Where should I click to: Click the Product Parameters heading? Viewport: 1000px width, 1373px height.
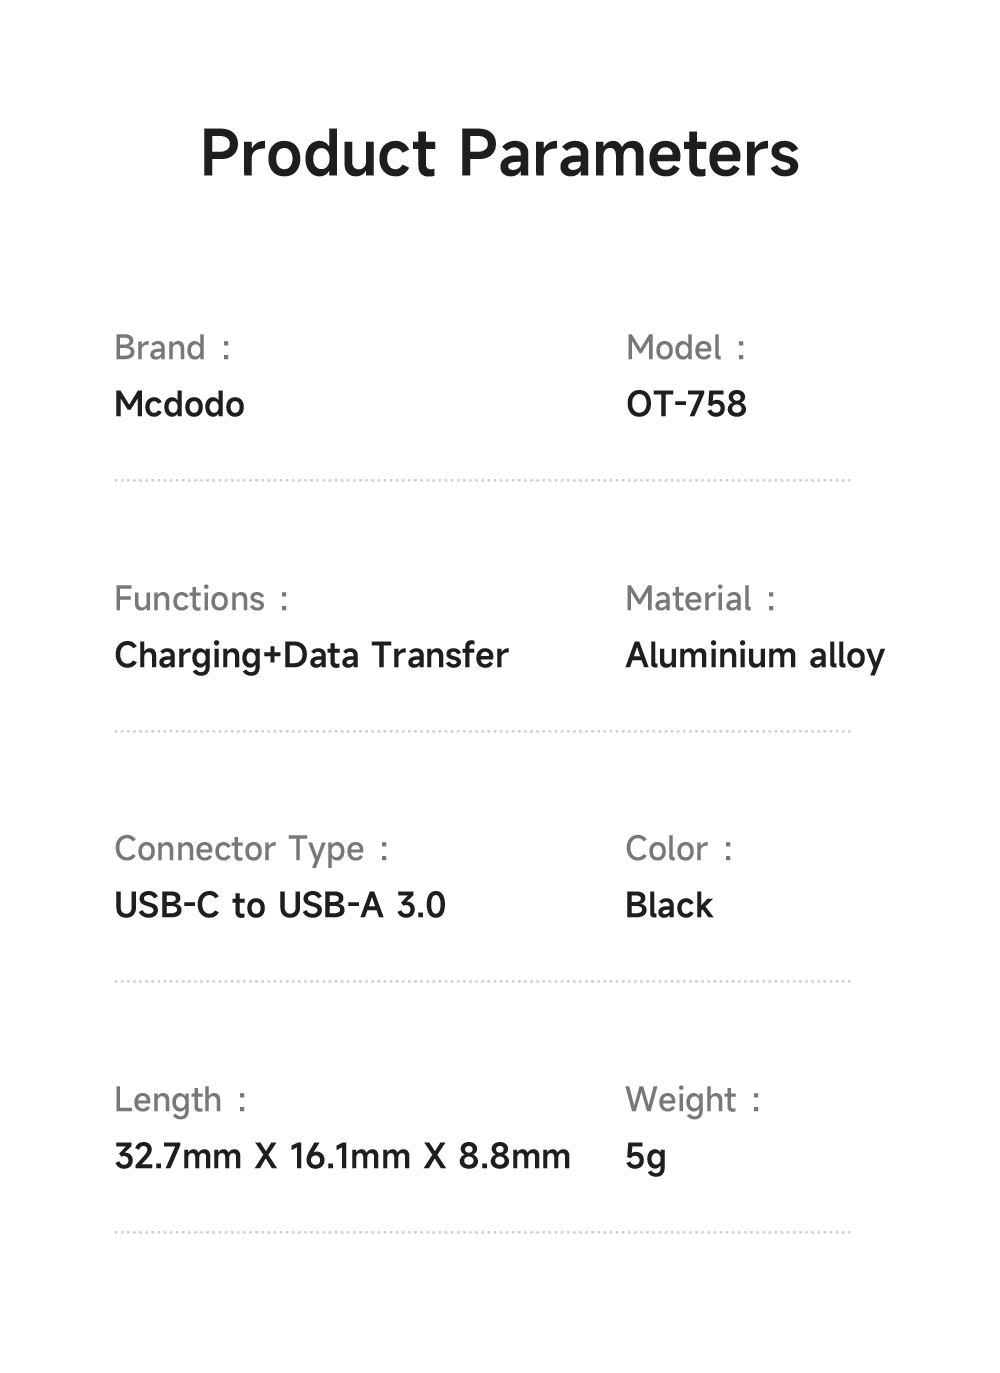pyautogui.click(x=500, y=154)
